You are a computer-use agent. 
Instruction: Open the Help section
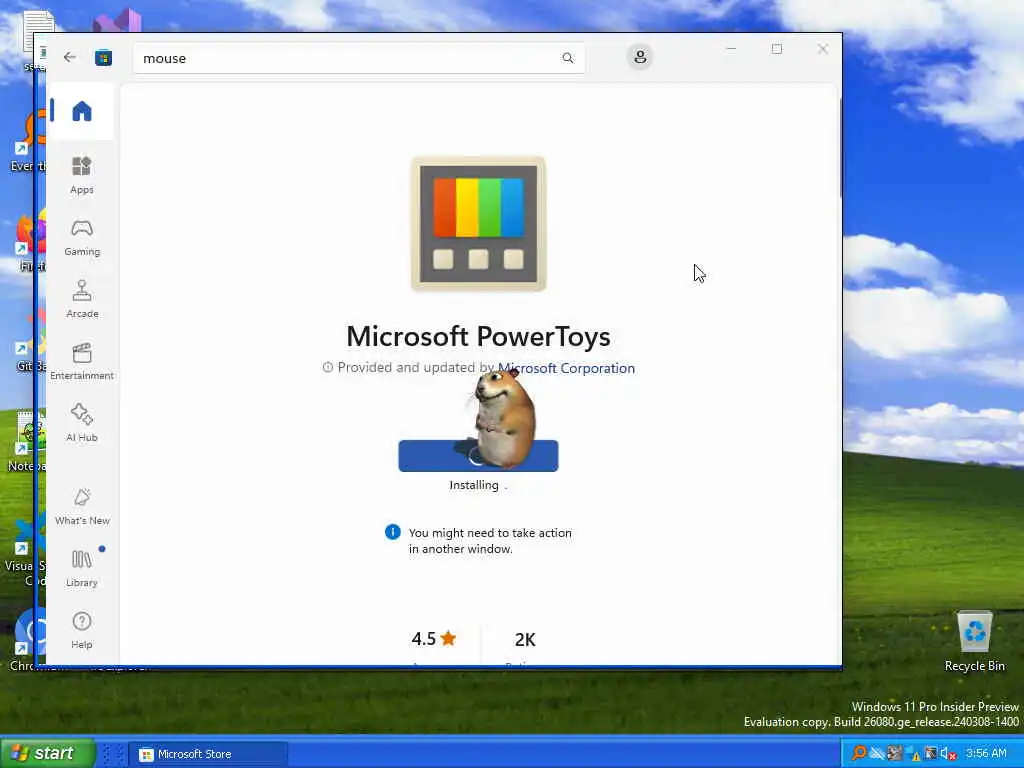[82, 630]
